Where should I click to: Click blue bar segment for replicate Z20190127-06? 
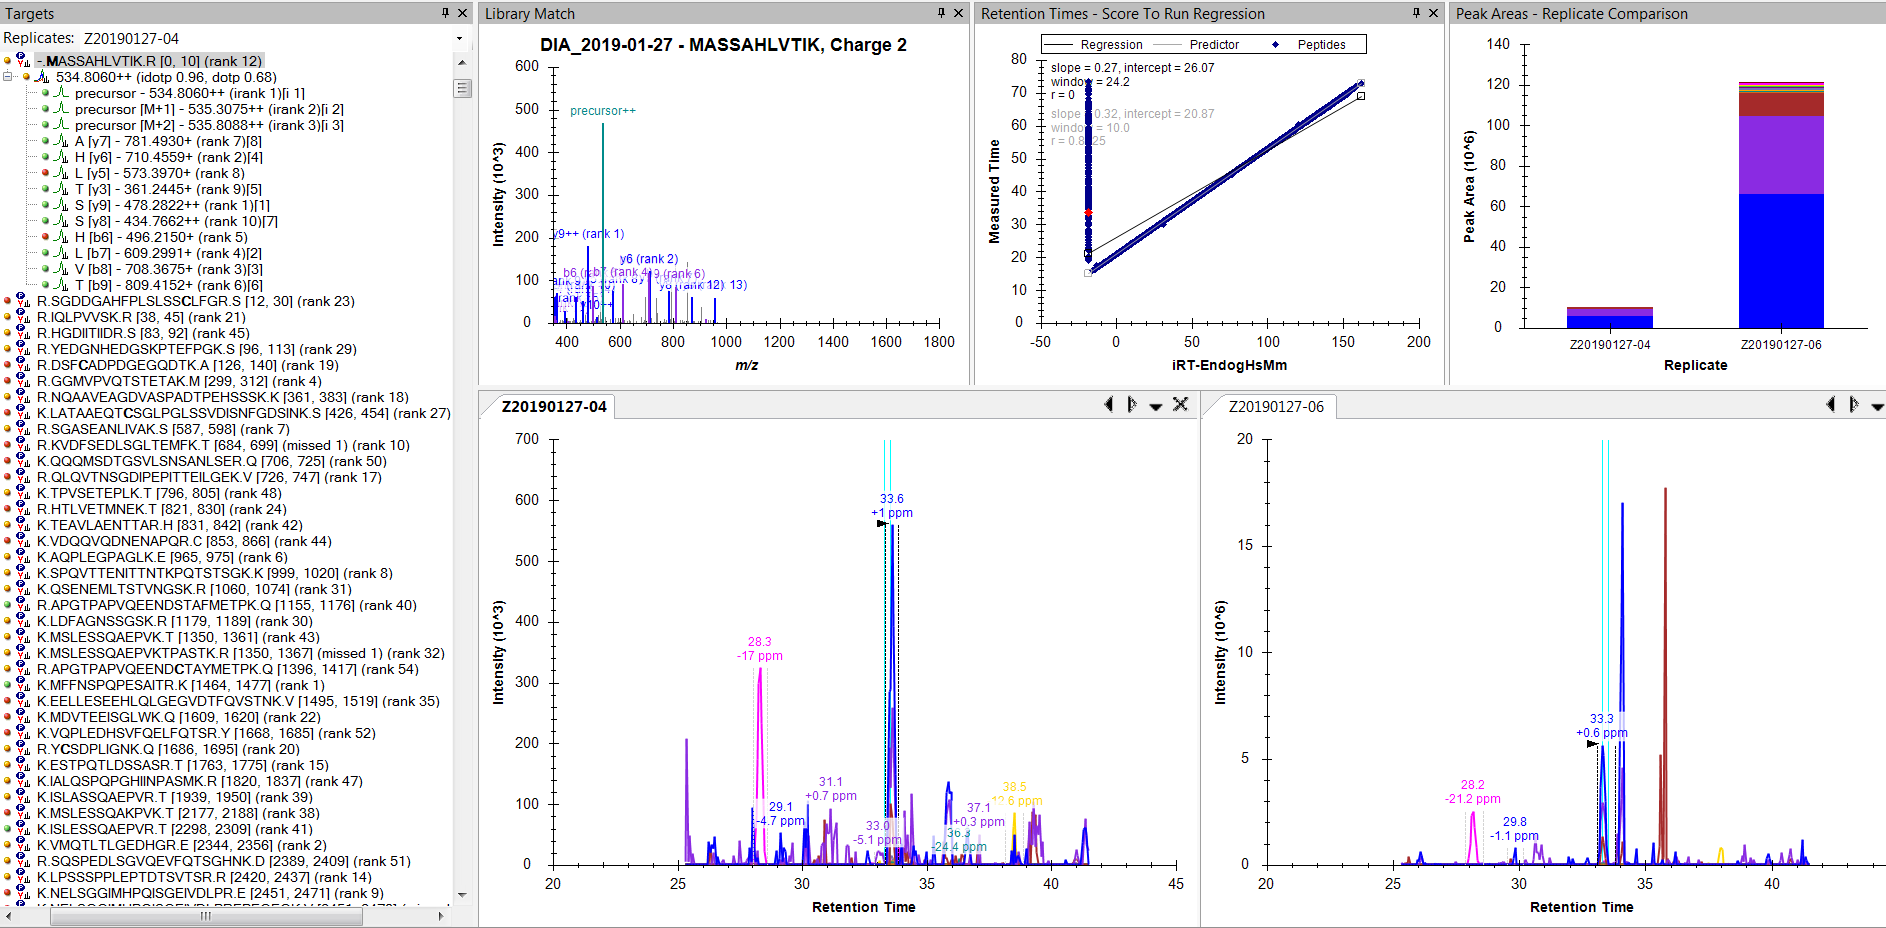(1780, 260)
